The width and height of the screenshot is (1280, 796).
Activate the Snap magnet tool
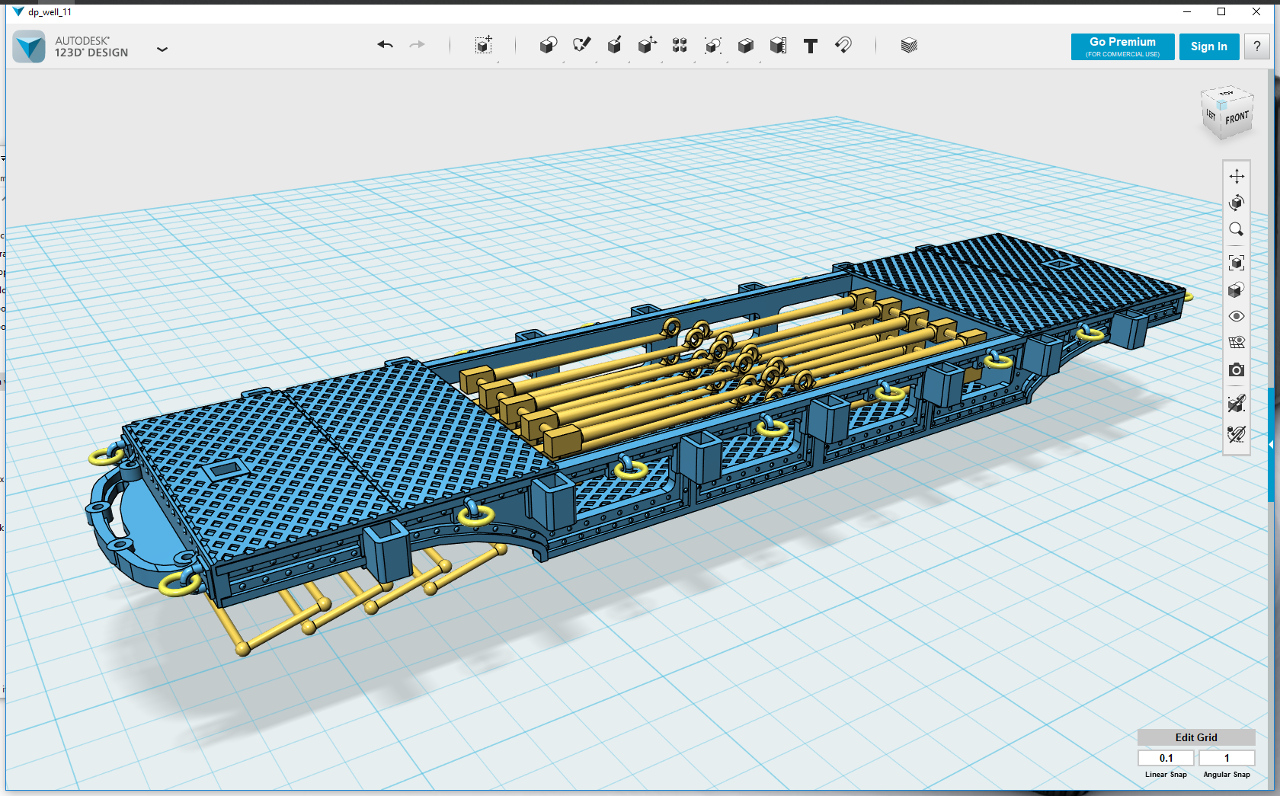pyautogui.click(x=843, y=45)
